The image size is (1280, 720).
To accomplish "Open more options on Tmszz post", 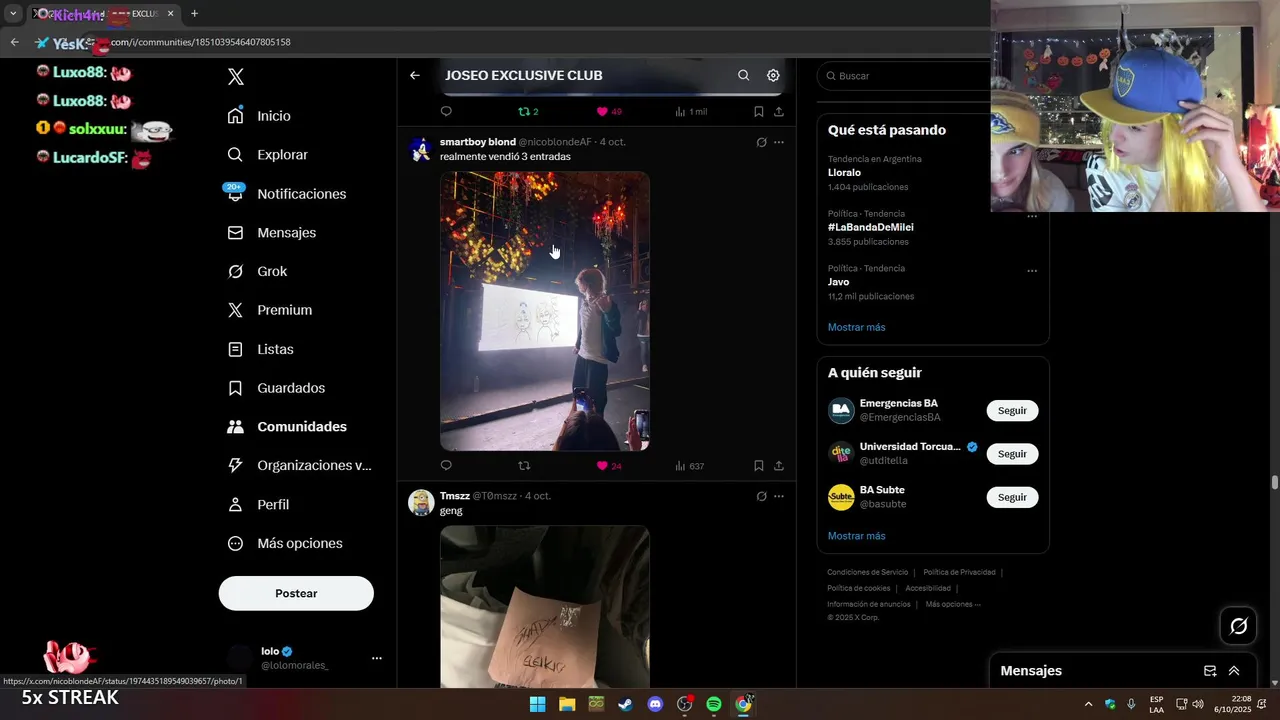I will coord(779,496).
